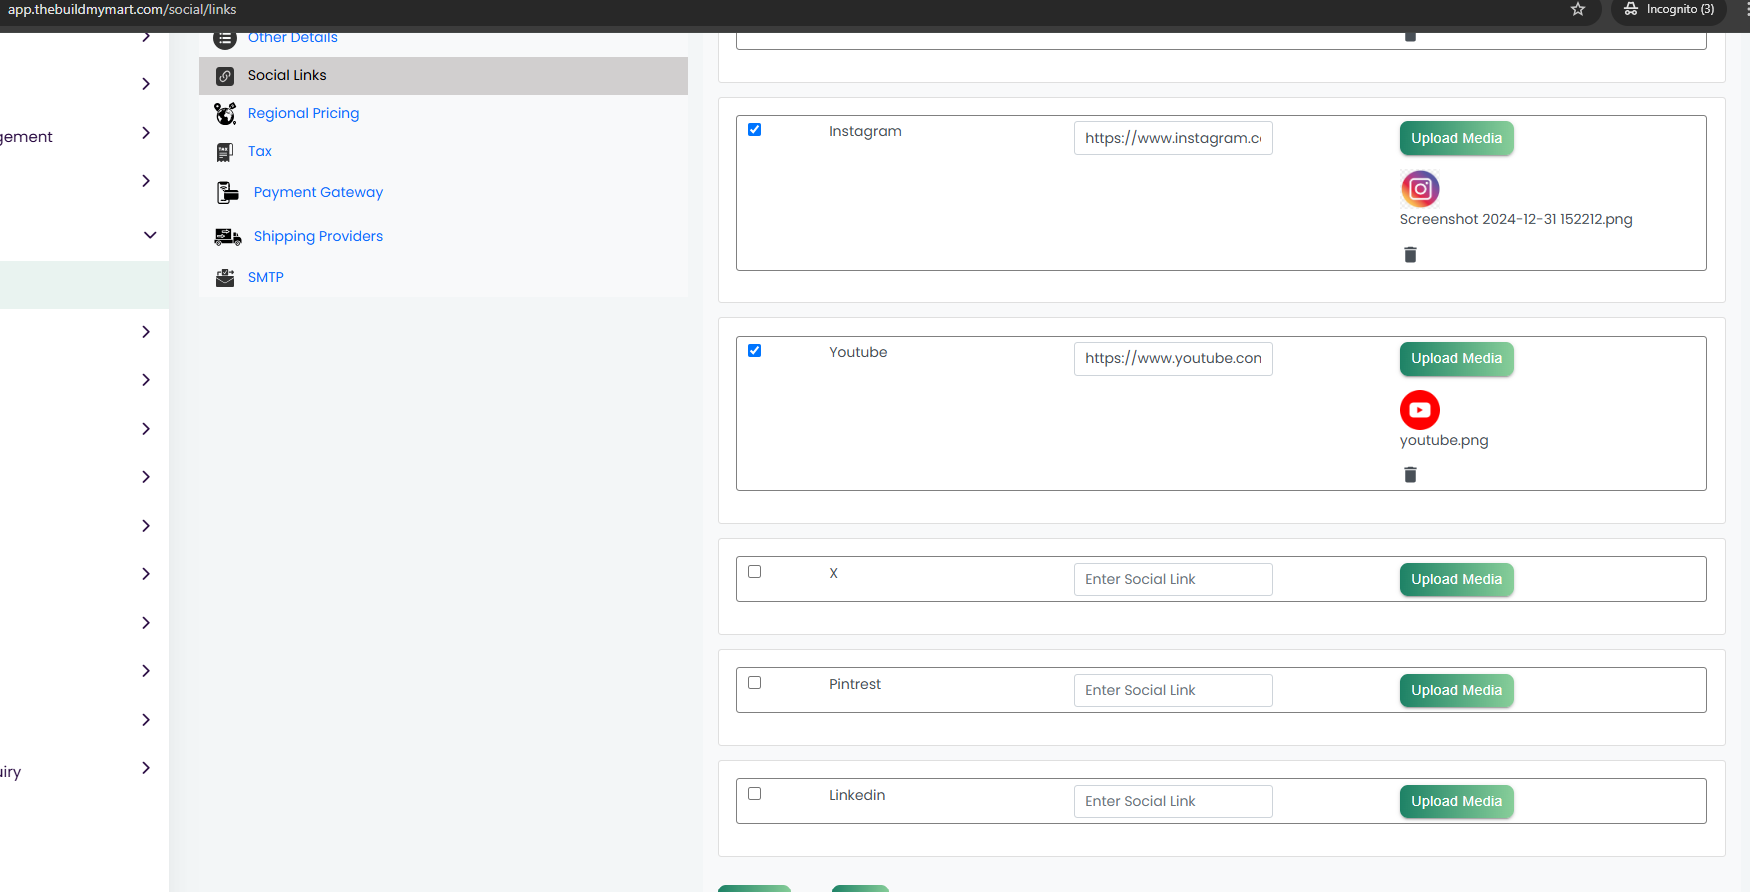
Task: Delete the Instagram media with trash icon
Action: (x=1410, y=255)
